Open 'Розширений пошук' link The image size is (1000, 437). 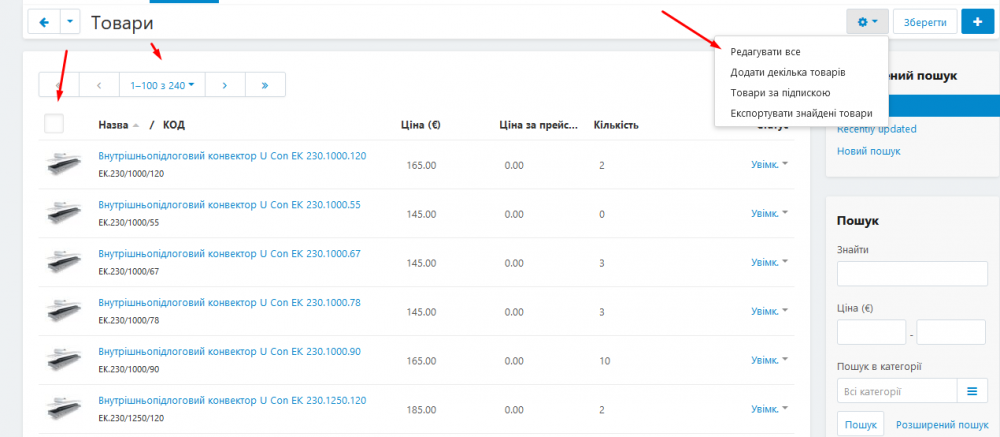coord(941,423)
